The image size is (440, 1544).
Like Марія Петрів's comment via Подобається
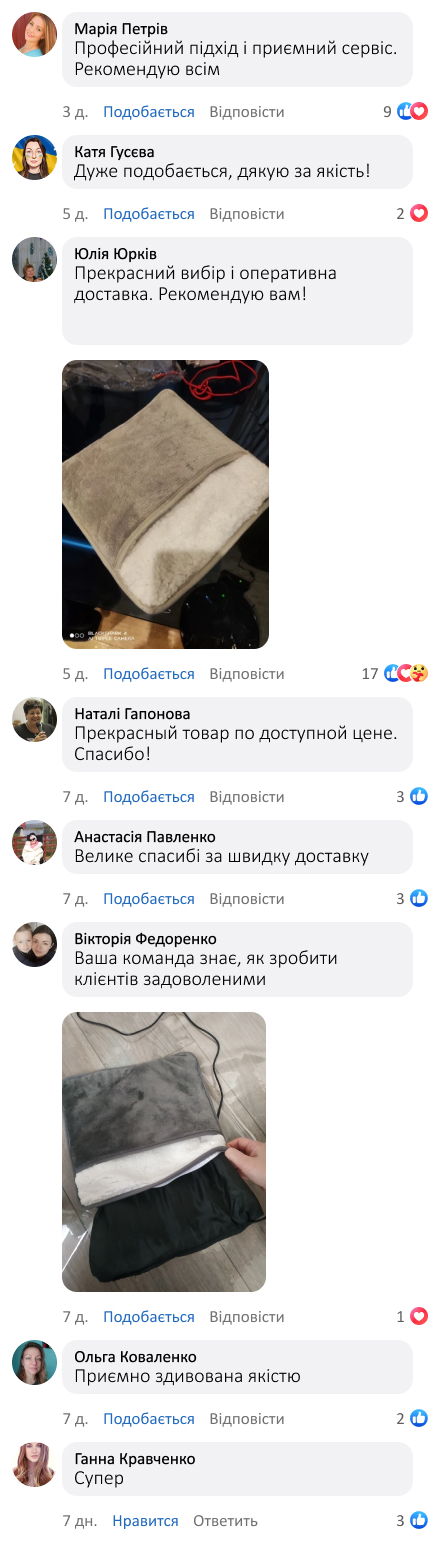(149, 112)
